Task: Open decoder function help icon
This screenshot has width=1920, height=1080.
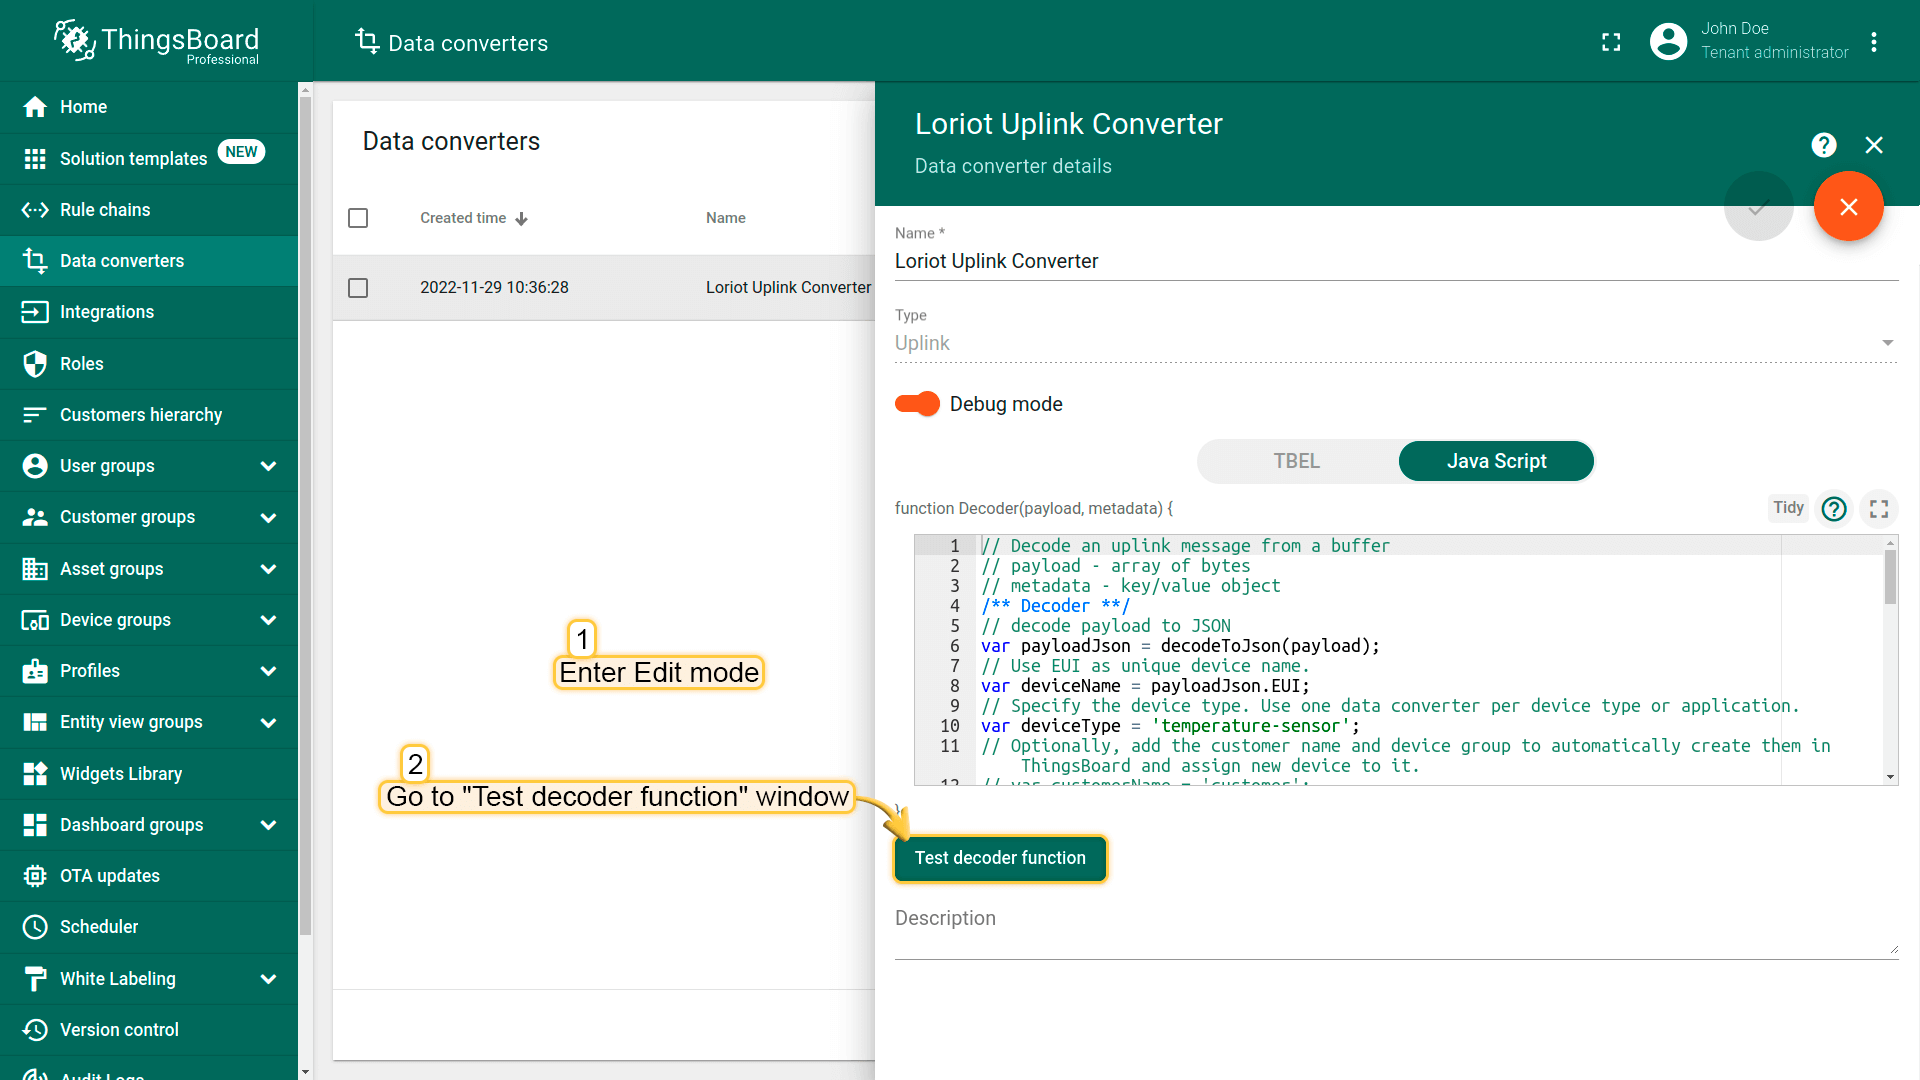Action: (1834, 509)
